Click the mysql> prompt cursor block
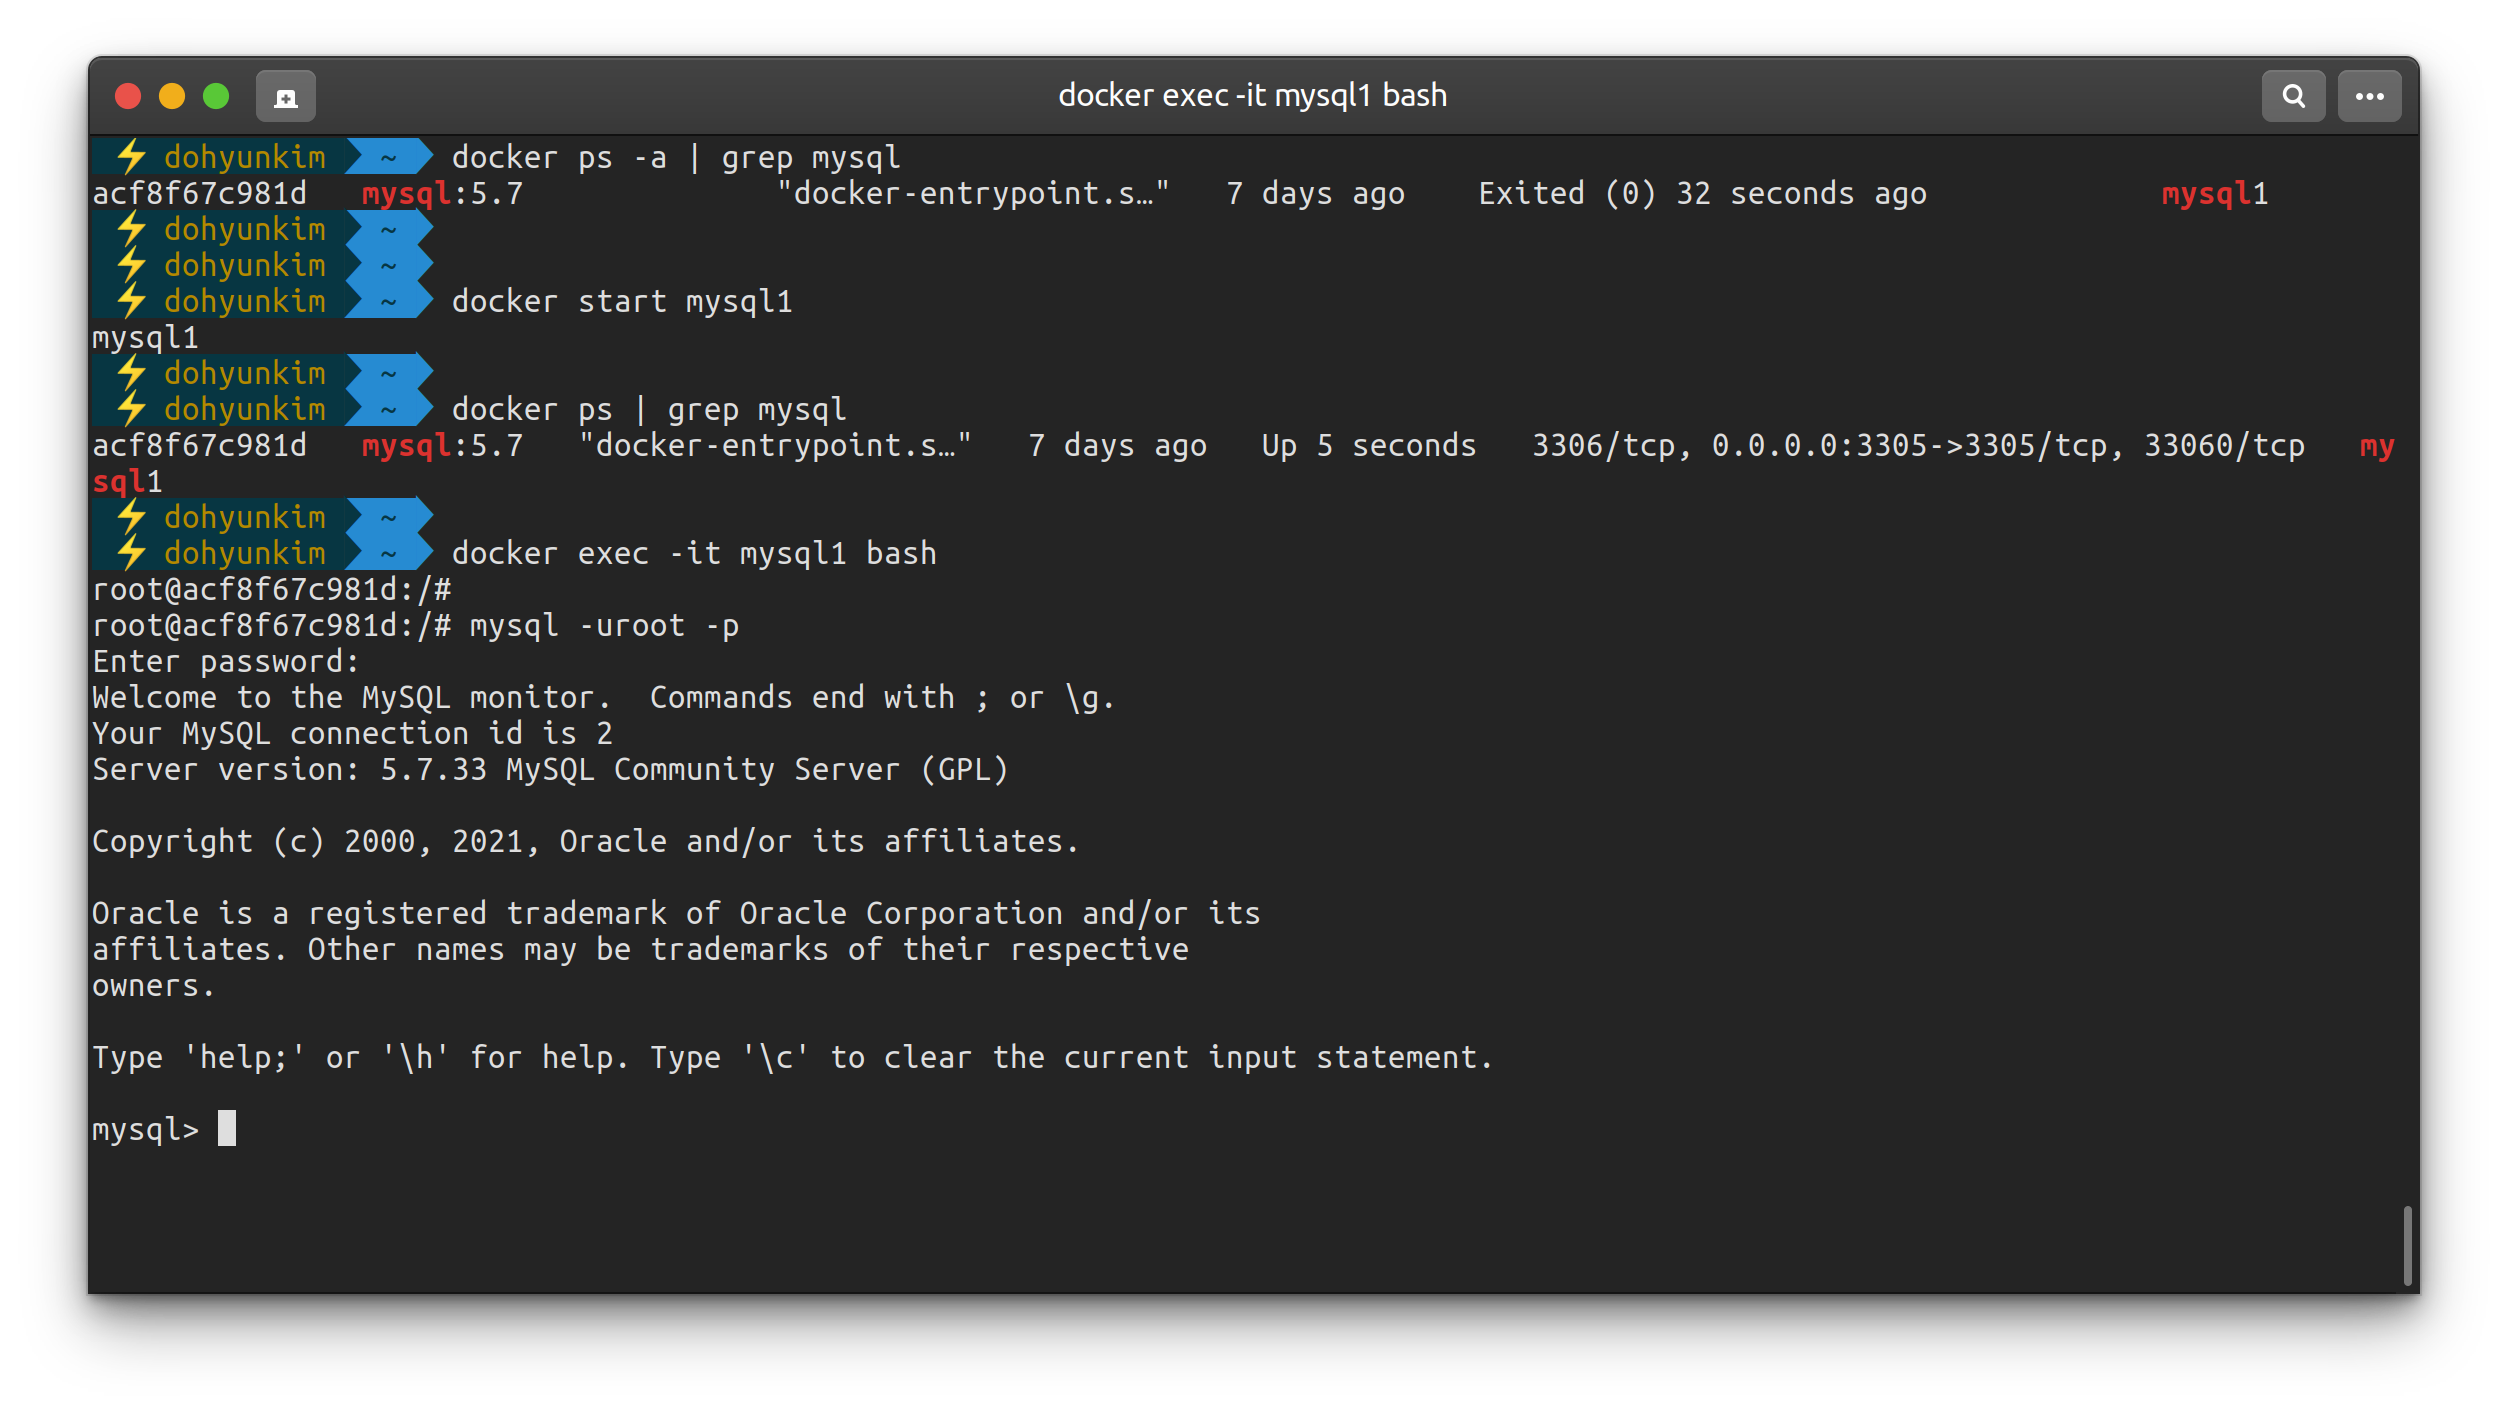 228,1128
